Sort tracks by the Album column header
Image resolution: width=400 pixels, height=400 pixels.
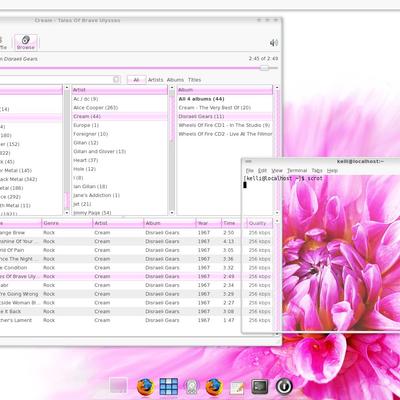(x=170, y=223)
